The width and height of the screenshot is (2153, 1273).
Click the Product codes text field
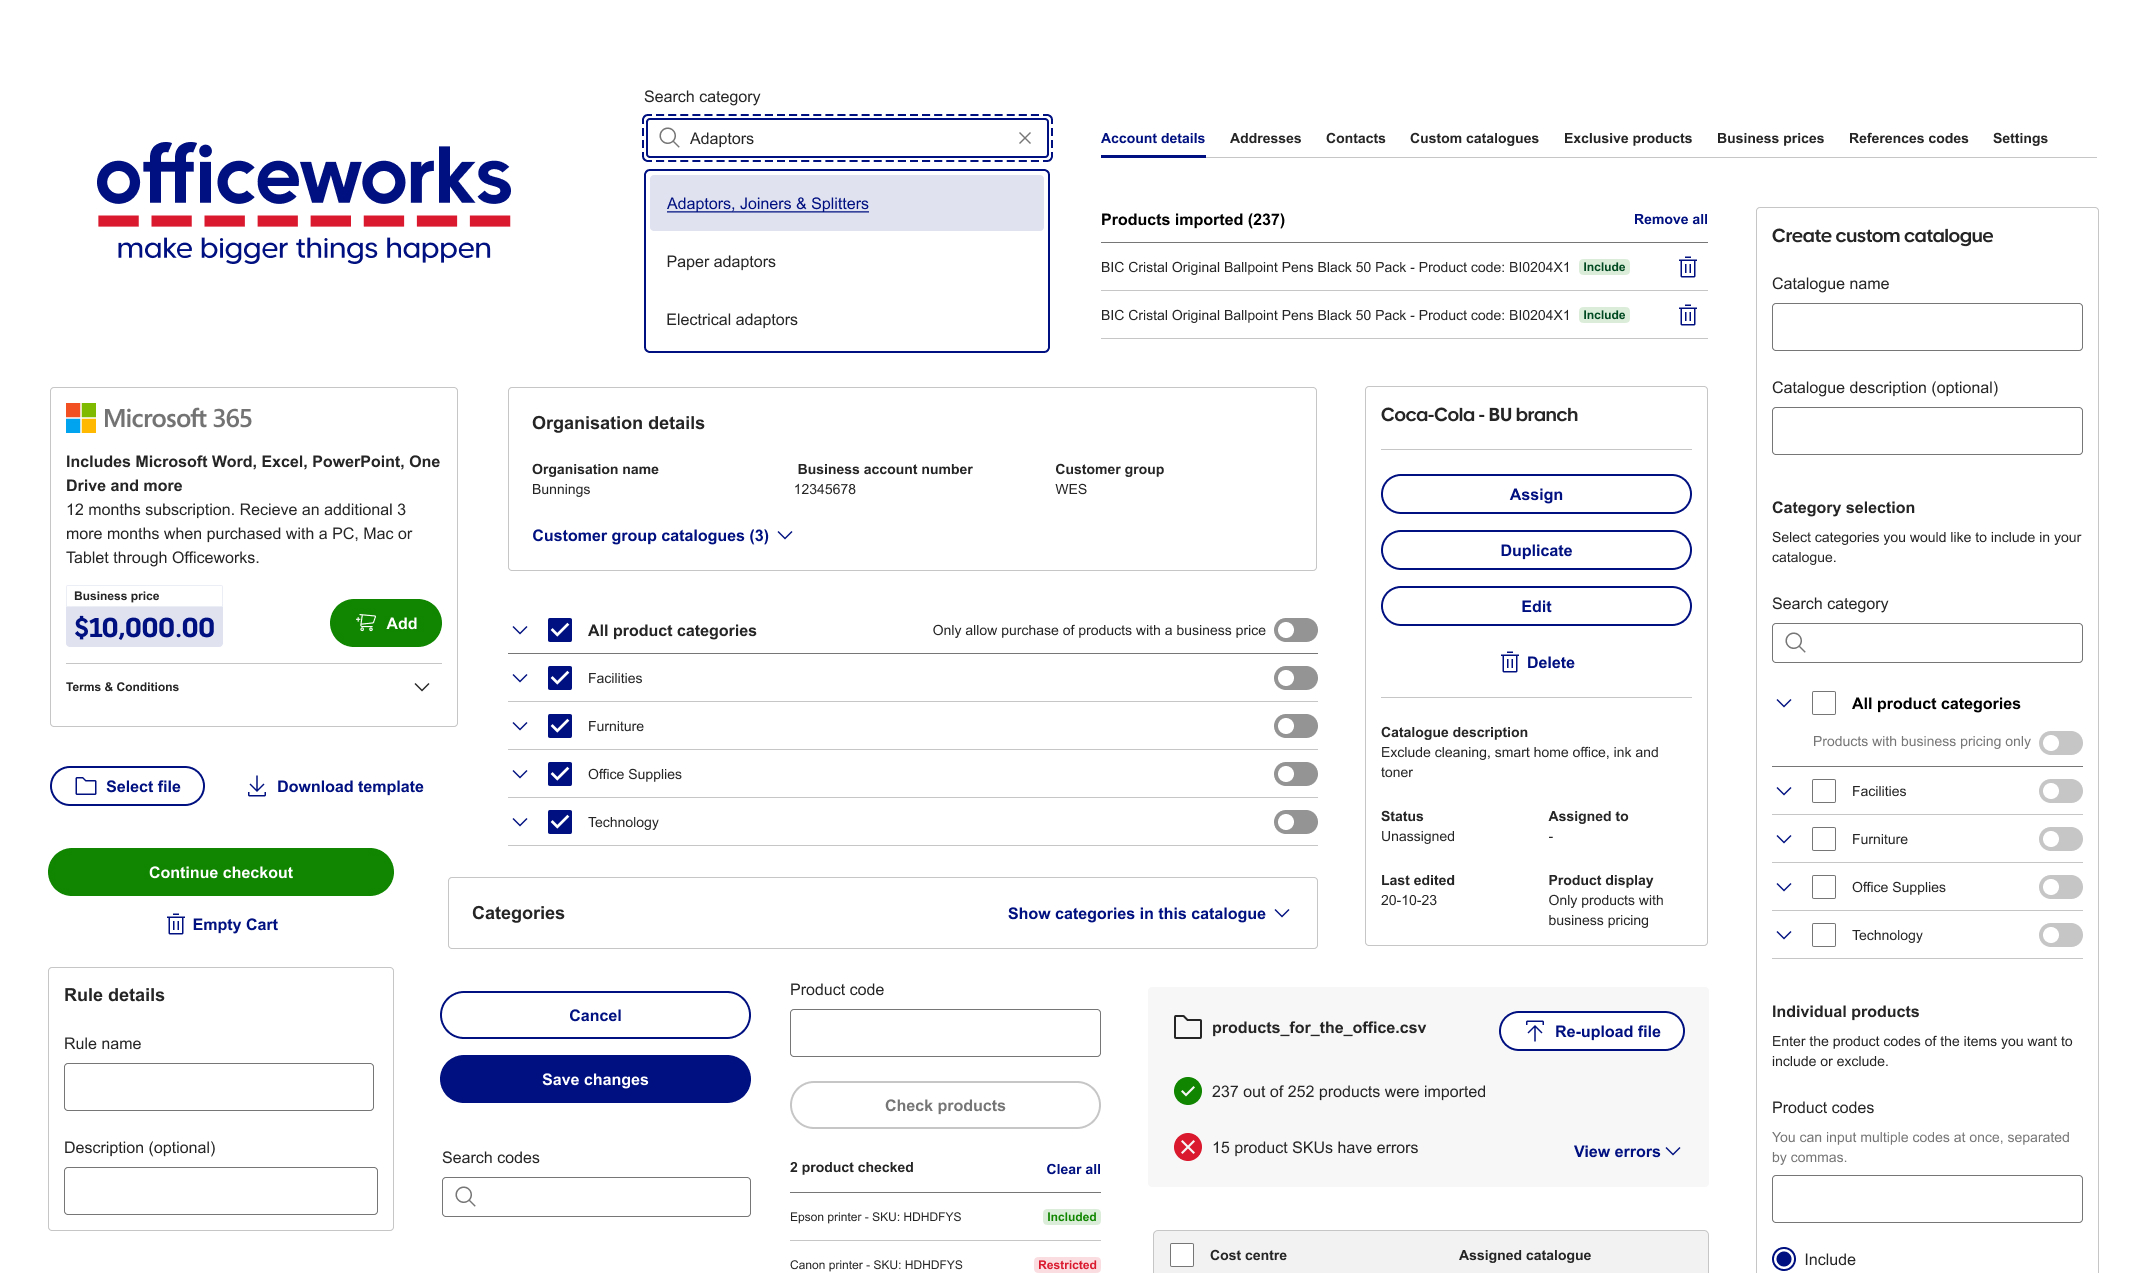[1926, 1199]
